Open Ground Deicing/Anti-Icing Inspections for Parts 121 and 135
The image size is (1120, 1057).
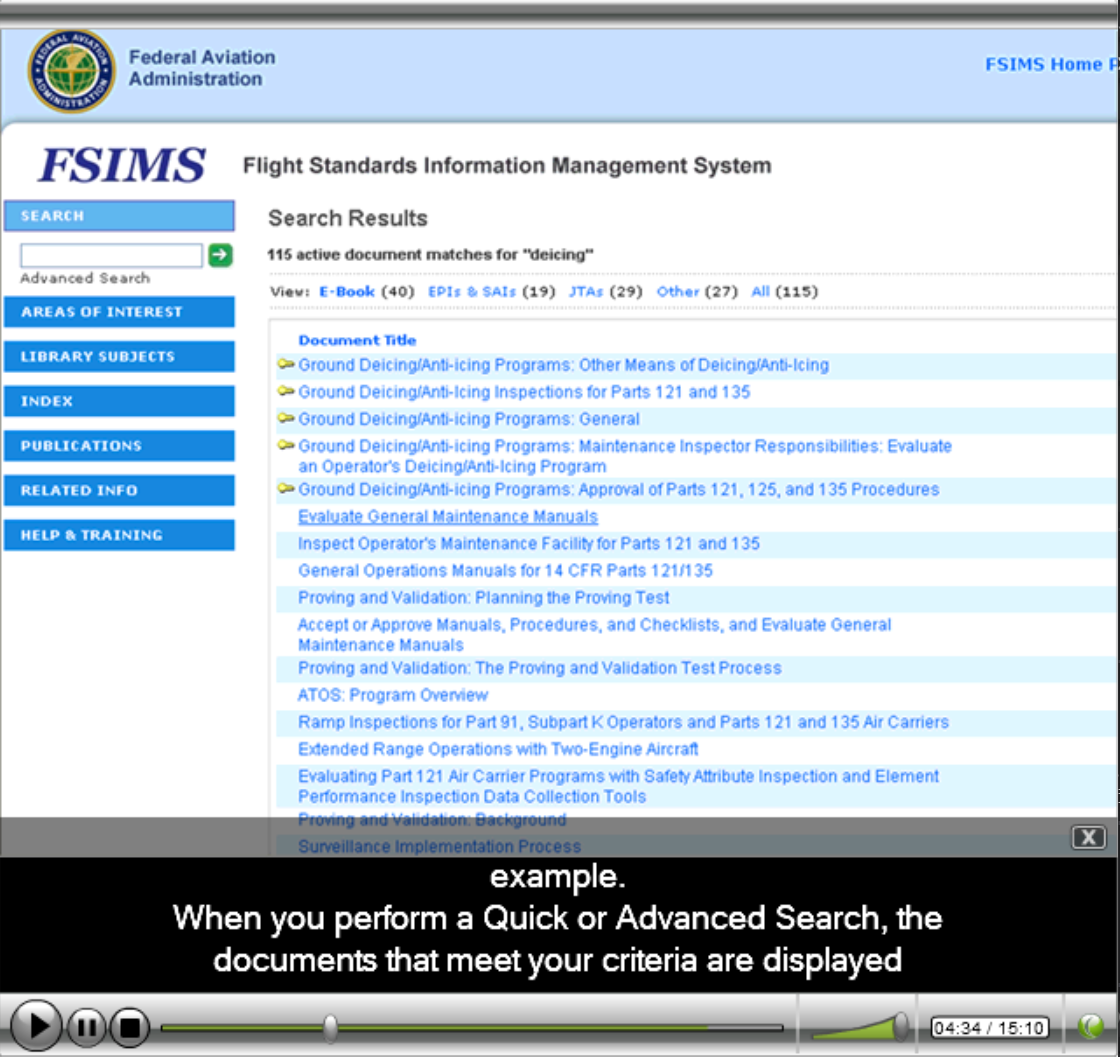point(524,392)
